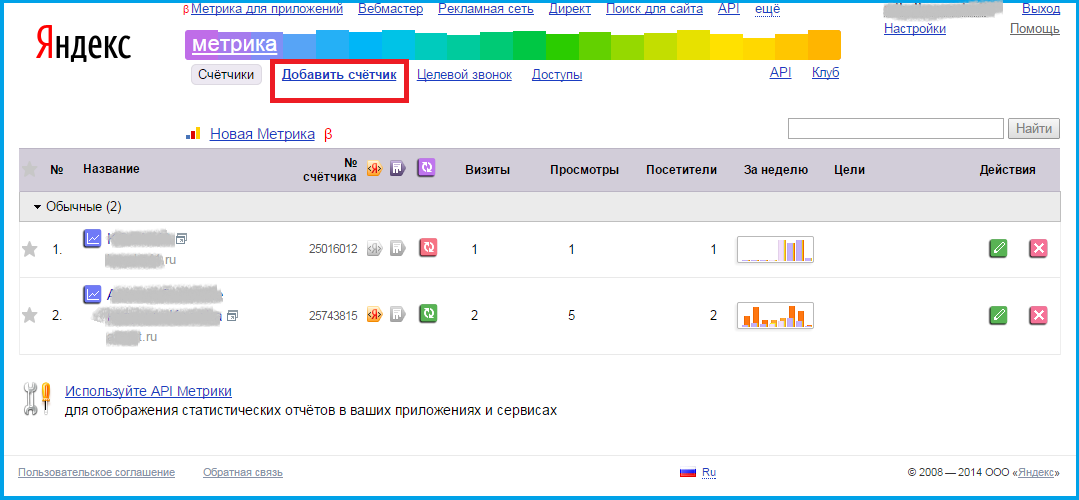Open Поиск для сайта link
Screen dimensions: 1079x500
click(654, 9)
